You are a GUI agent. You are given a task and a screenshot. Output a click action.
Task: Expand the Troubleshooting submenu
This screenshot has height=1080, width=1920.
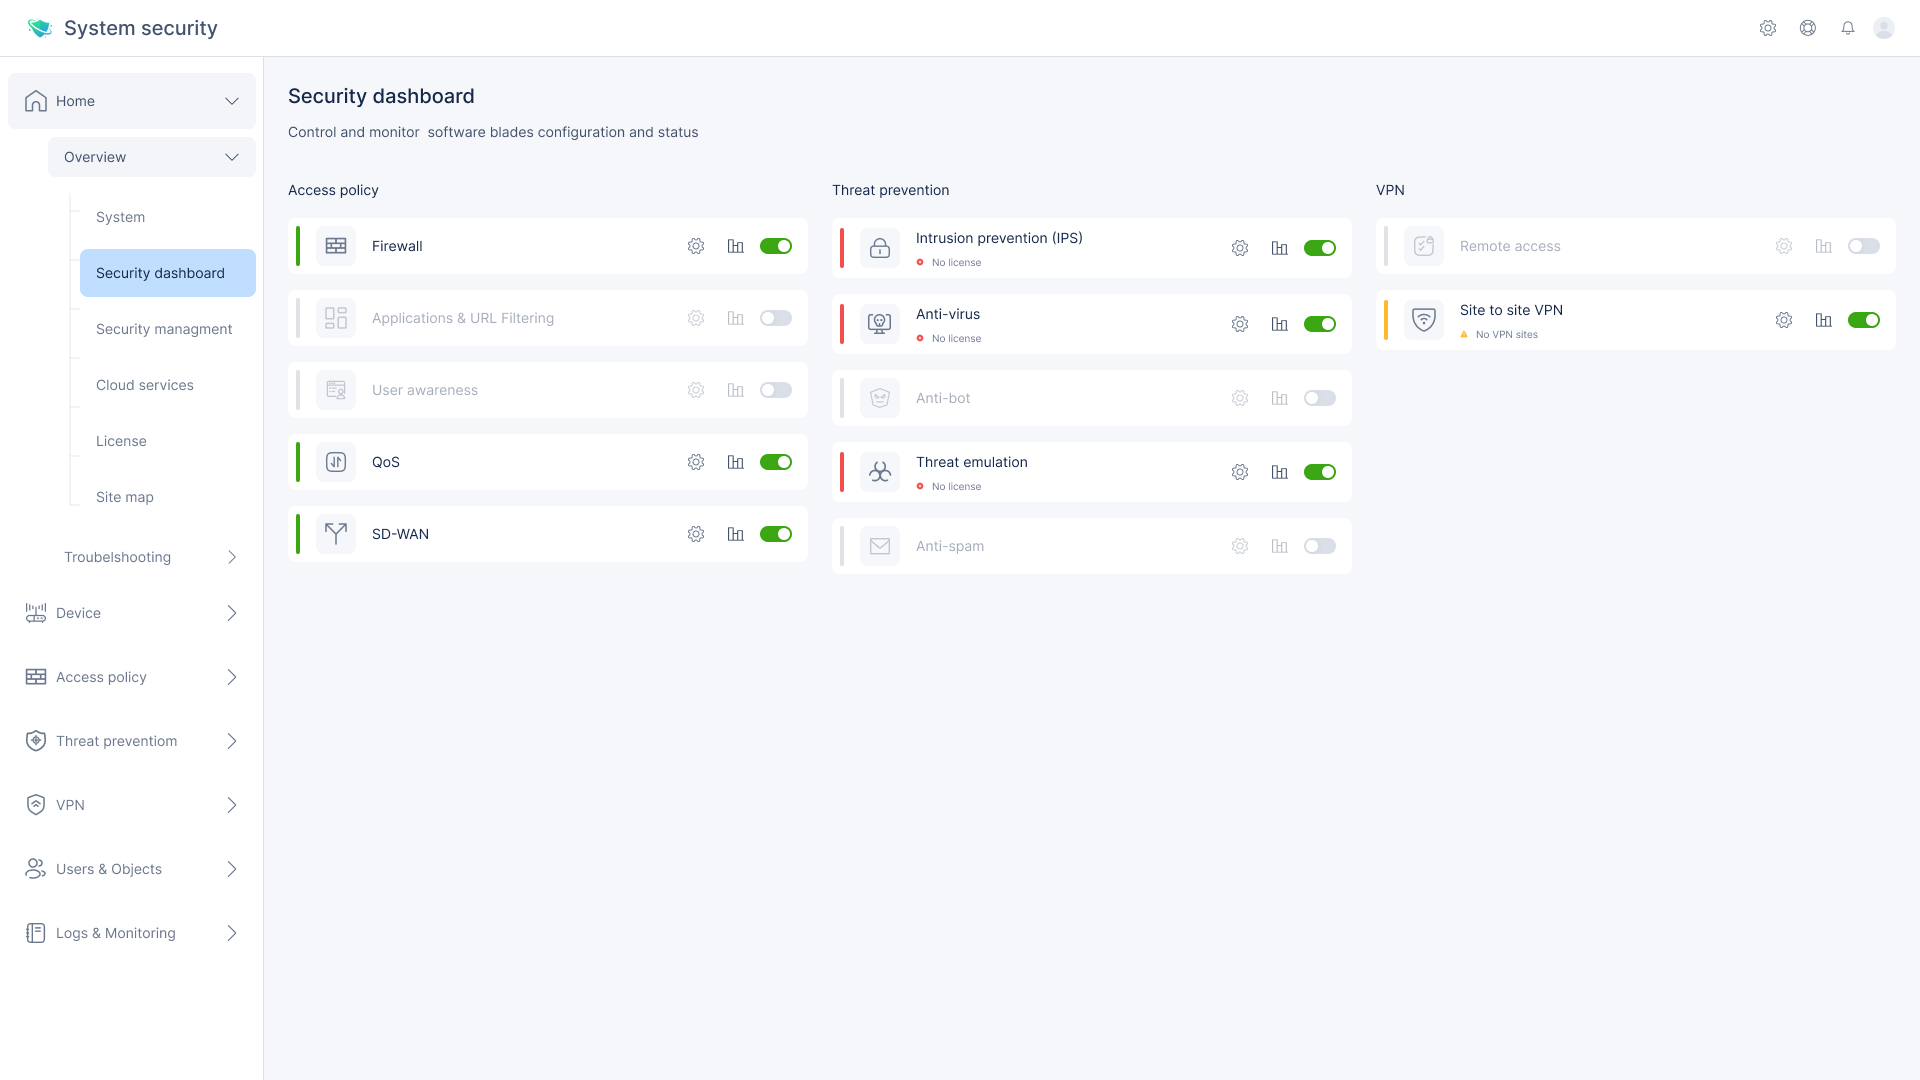232,557
